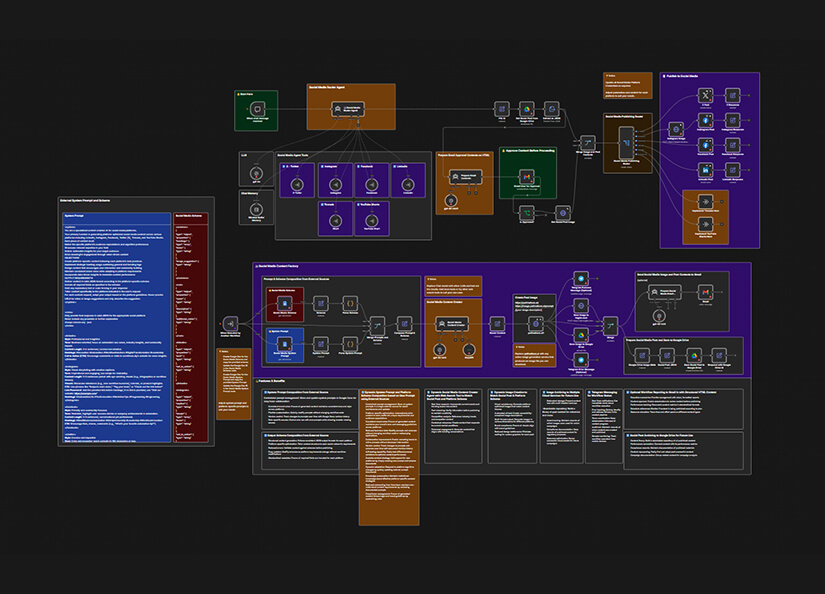Open the Get Social Post from Google Drive node
Viewport: 825px width, 594px height.
pyautogui.click(x=526, y=109)
